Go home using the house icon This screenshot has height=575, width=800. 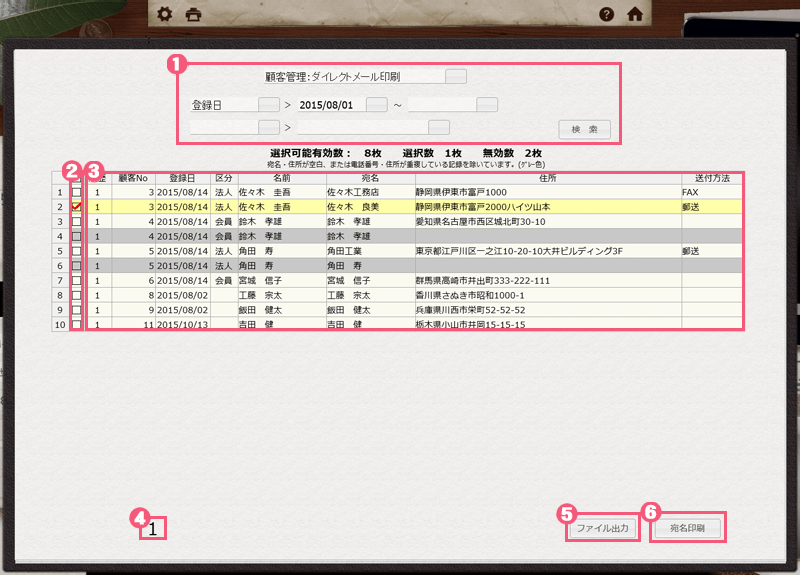[x=634, y=14]
